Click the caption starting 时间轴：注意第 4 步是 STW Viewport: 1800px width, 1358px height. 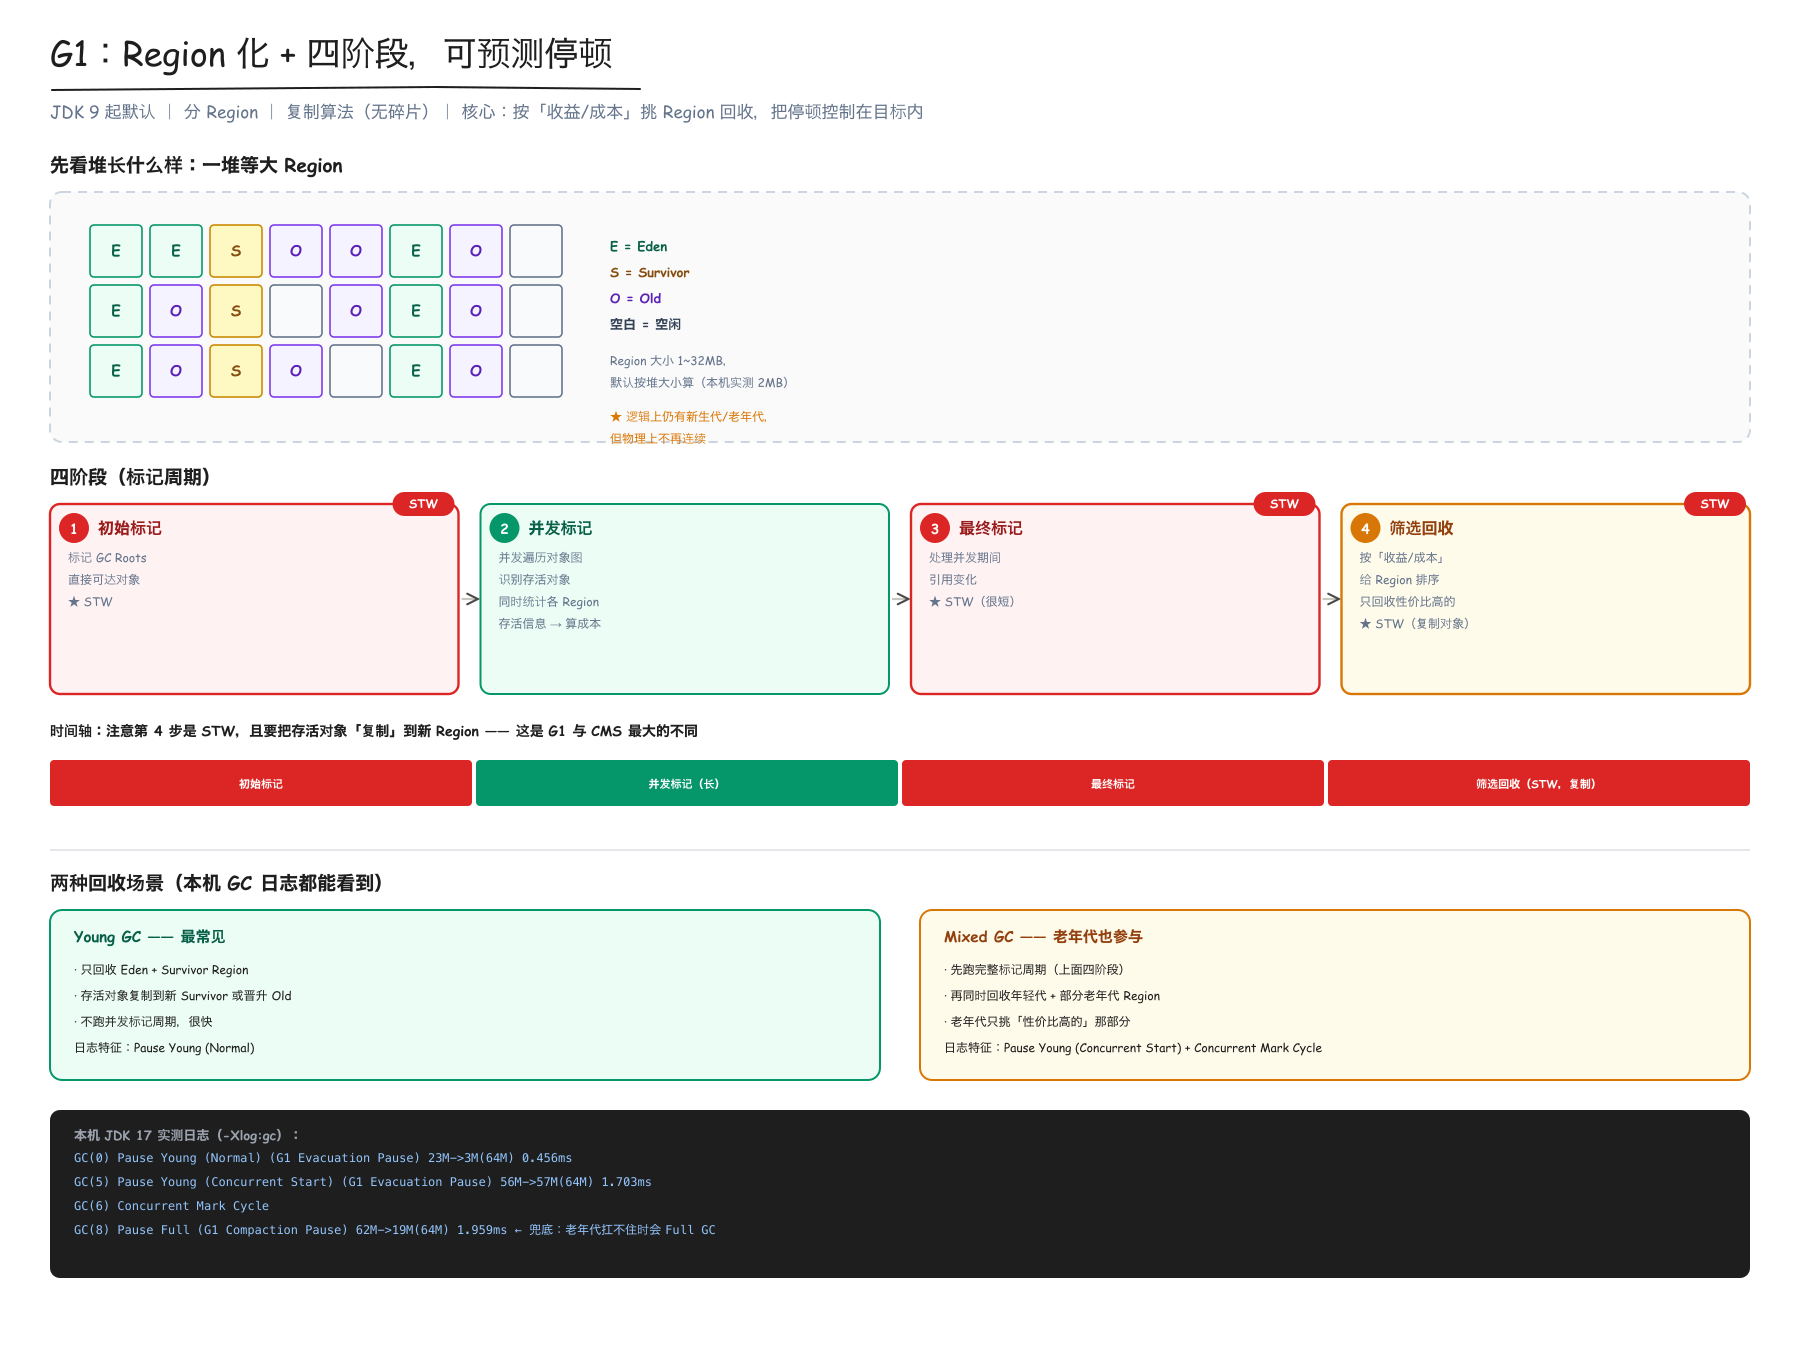tap(374, 731)
